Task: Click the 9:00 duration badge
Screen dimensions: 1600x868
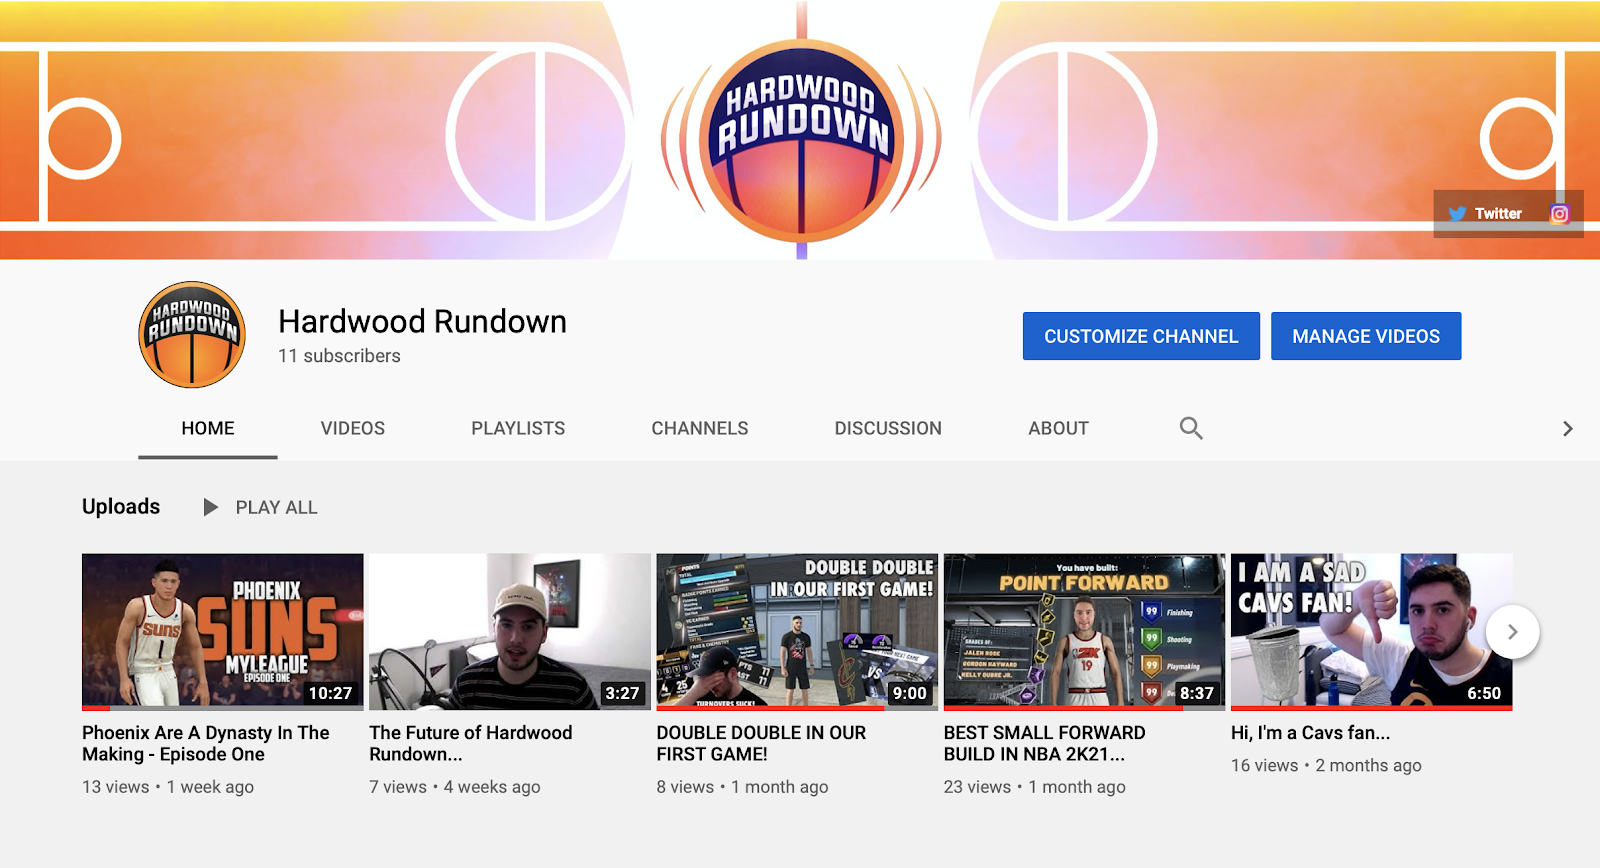Action: 909,693
